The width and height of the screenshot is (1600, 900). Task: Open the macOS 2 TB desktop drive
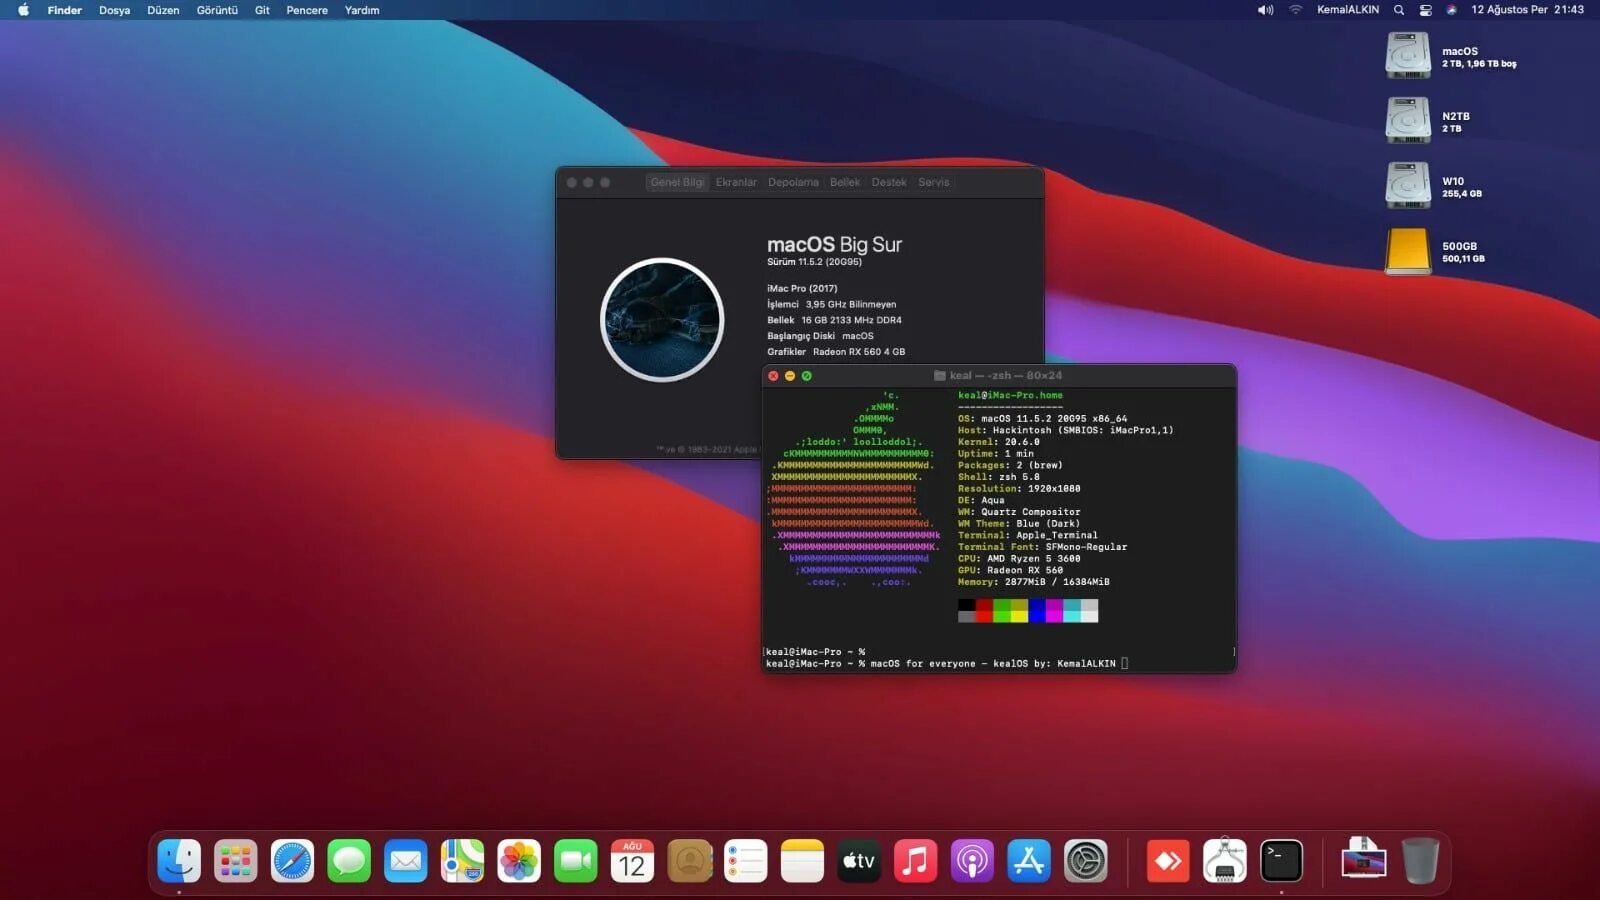(1408, 56)
